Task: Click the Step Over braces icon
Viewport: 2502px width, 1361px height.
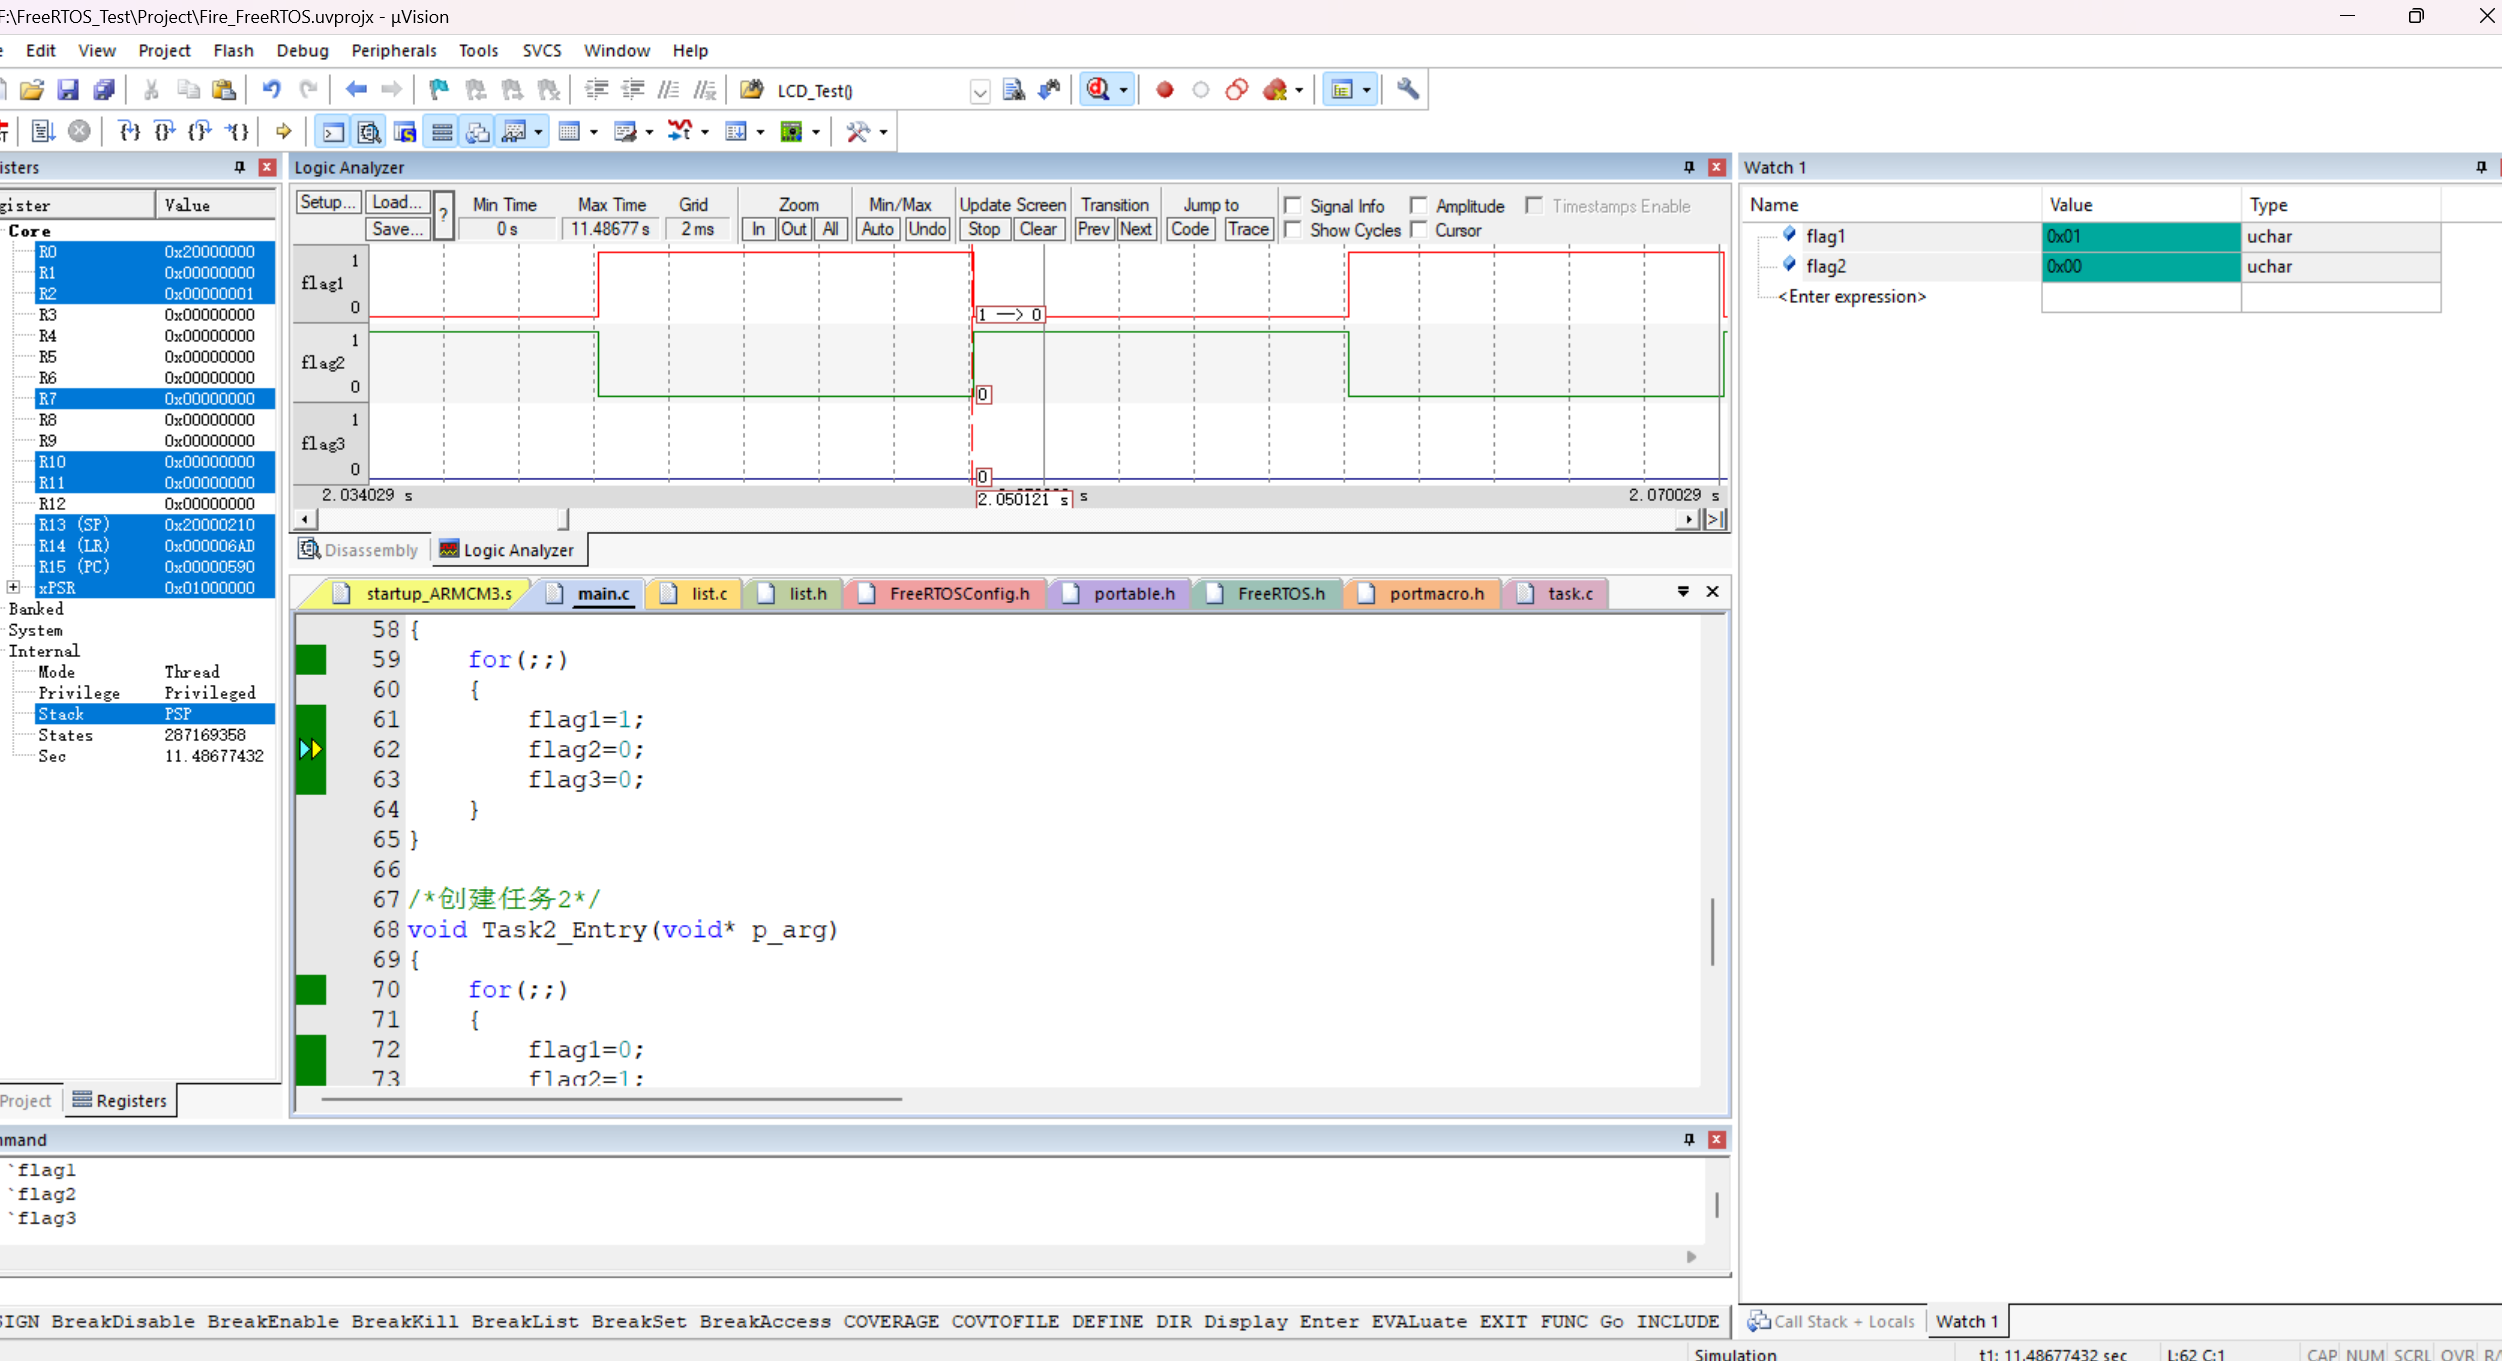Action: point(165,131)
